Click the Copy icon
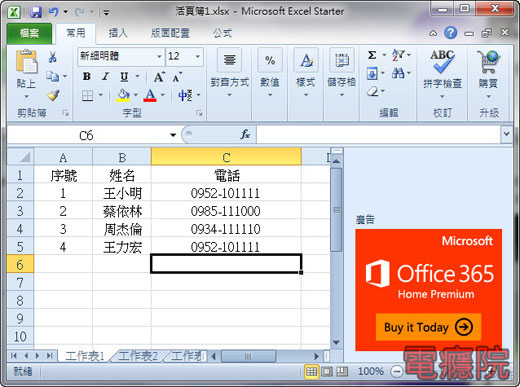The width and height of the screenshot is (520, 387). pos(52,76)
